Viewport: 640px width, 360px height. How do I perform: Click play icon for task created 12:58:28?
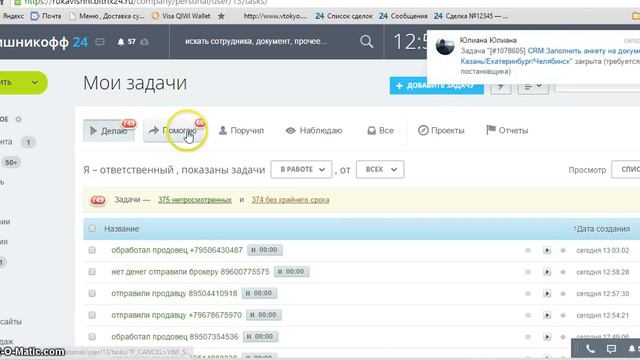(547, 272)
